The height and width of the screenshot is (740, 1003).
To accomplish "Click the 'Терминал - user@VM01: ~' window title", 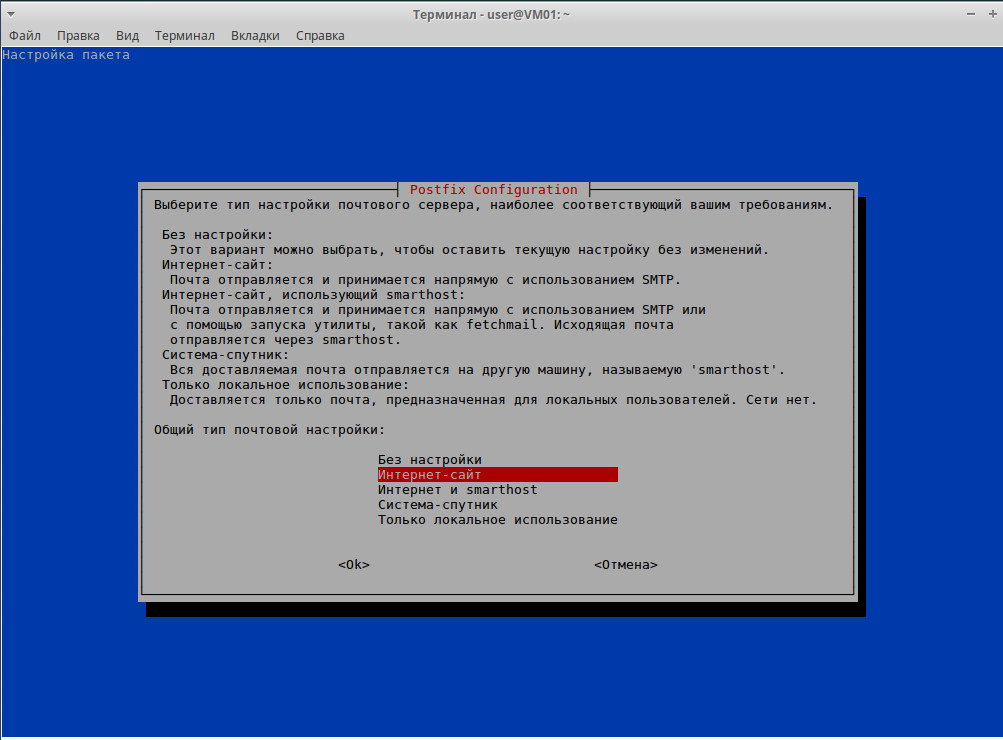I will [491, 14].
